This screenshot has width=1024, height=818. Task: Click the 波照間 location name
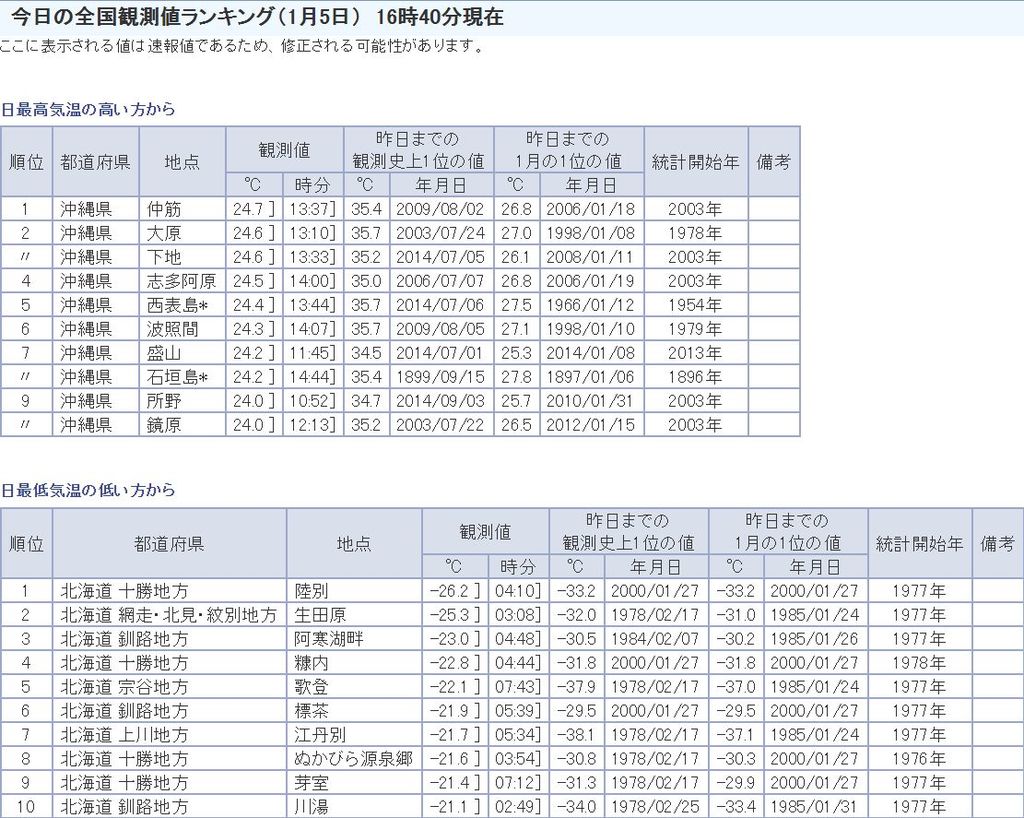(173, 329)
